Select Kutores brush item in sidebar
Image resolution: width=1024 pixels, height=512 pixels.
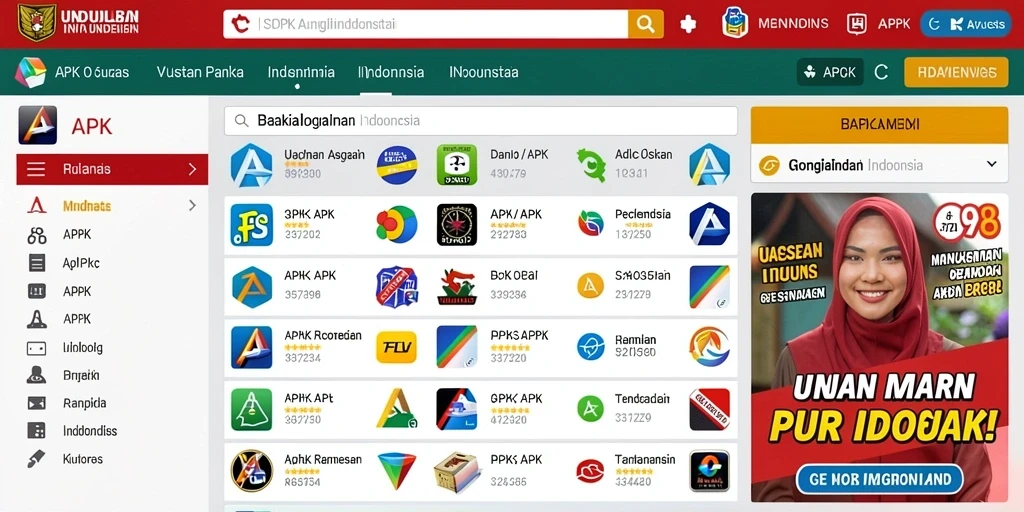82,458
